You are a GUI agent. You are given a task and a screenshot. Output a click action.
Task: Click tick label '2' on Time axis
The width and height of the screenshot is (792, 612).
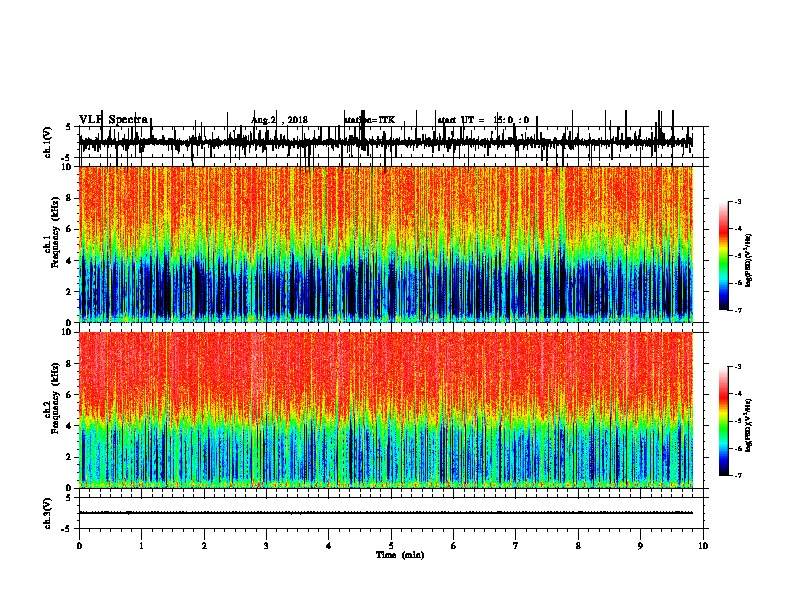[204, 546]
